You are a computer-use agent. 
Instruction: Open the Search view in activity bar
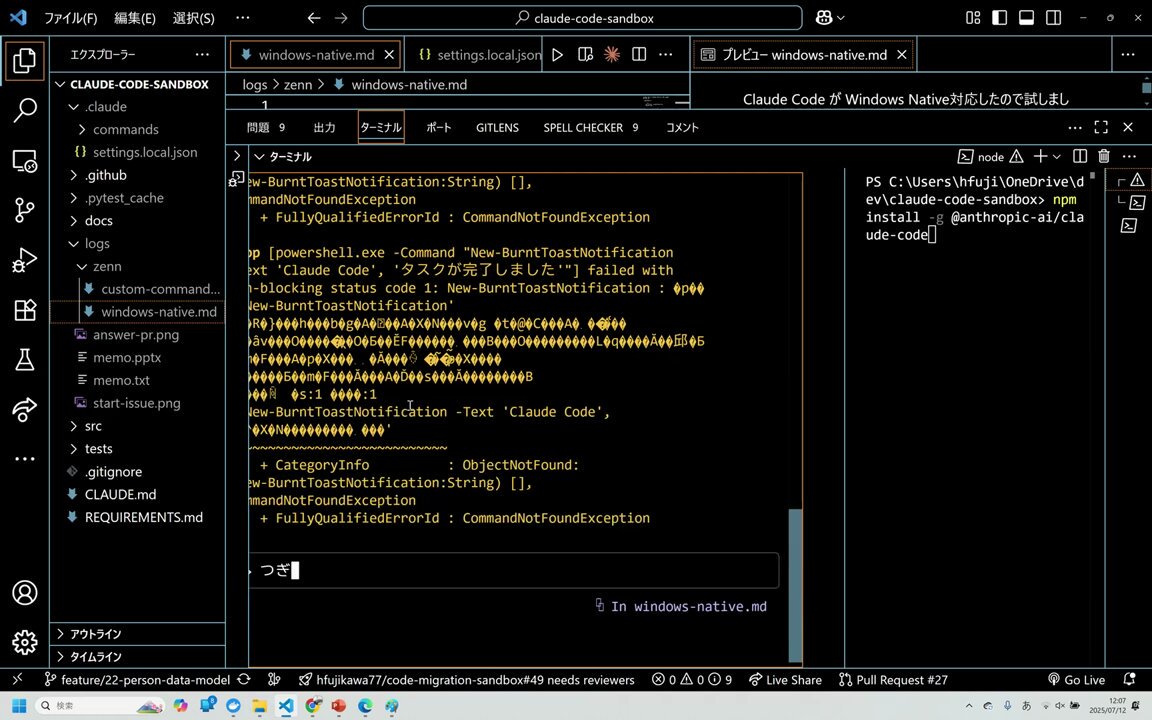pyautogui.click(x=24, y=110)
